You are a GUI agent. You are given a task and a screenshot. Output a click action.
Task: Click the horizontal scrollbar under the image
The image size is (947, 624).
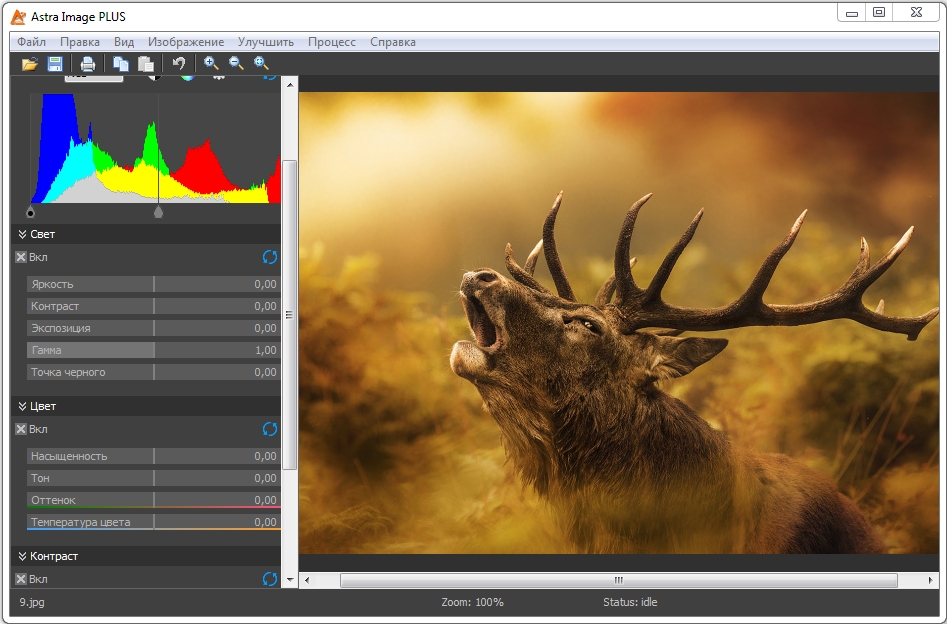618,580
